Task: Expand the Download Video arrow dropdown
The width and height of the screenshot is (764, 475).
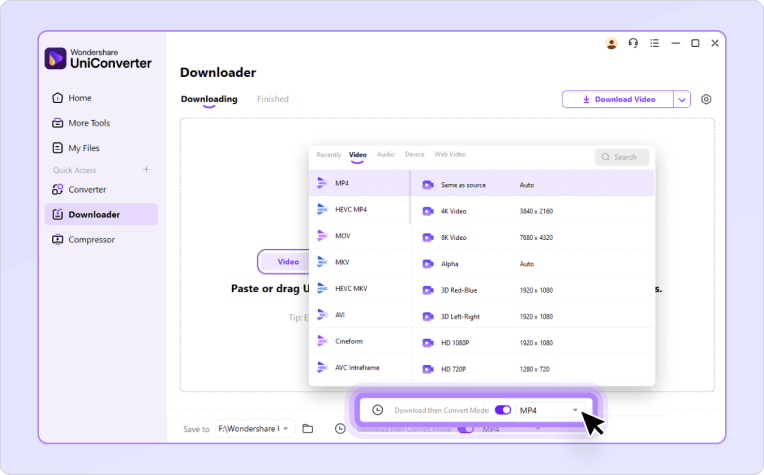Action: tap(682, 100)
